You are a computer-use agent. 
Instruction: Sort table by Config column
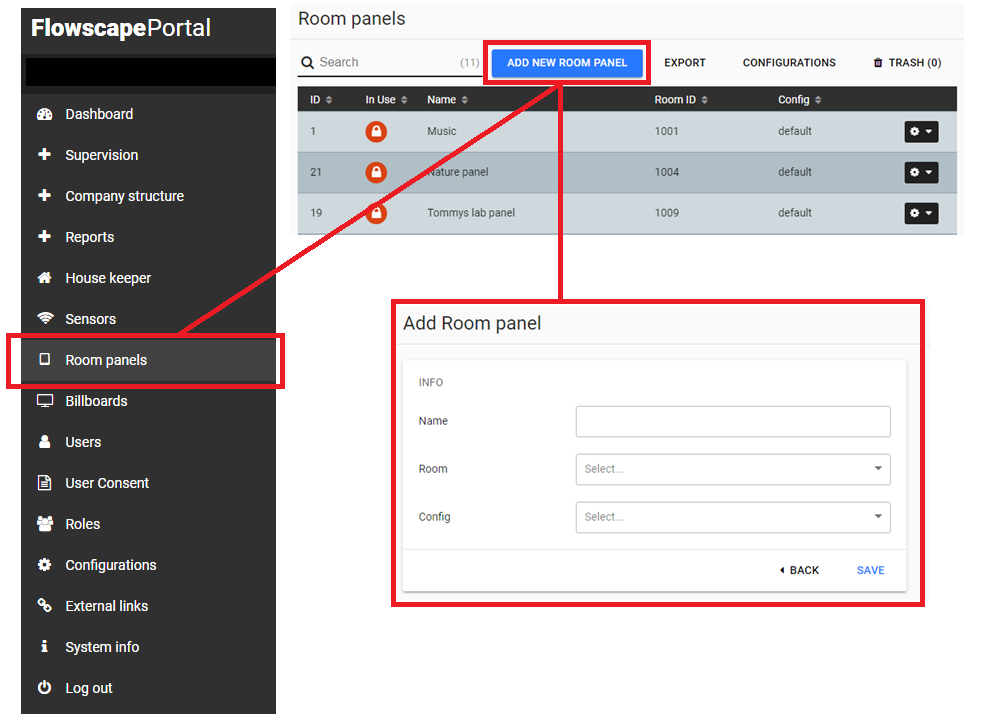(x=799, y=100)
